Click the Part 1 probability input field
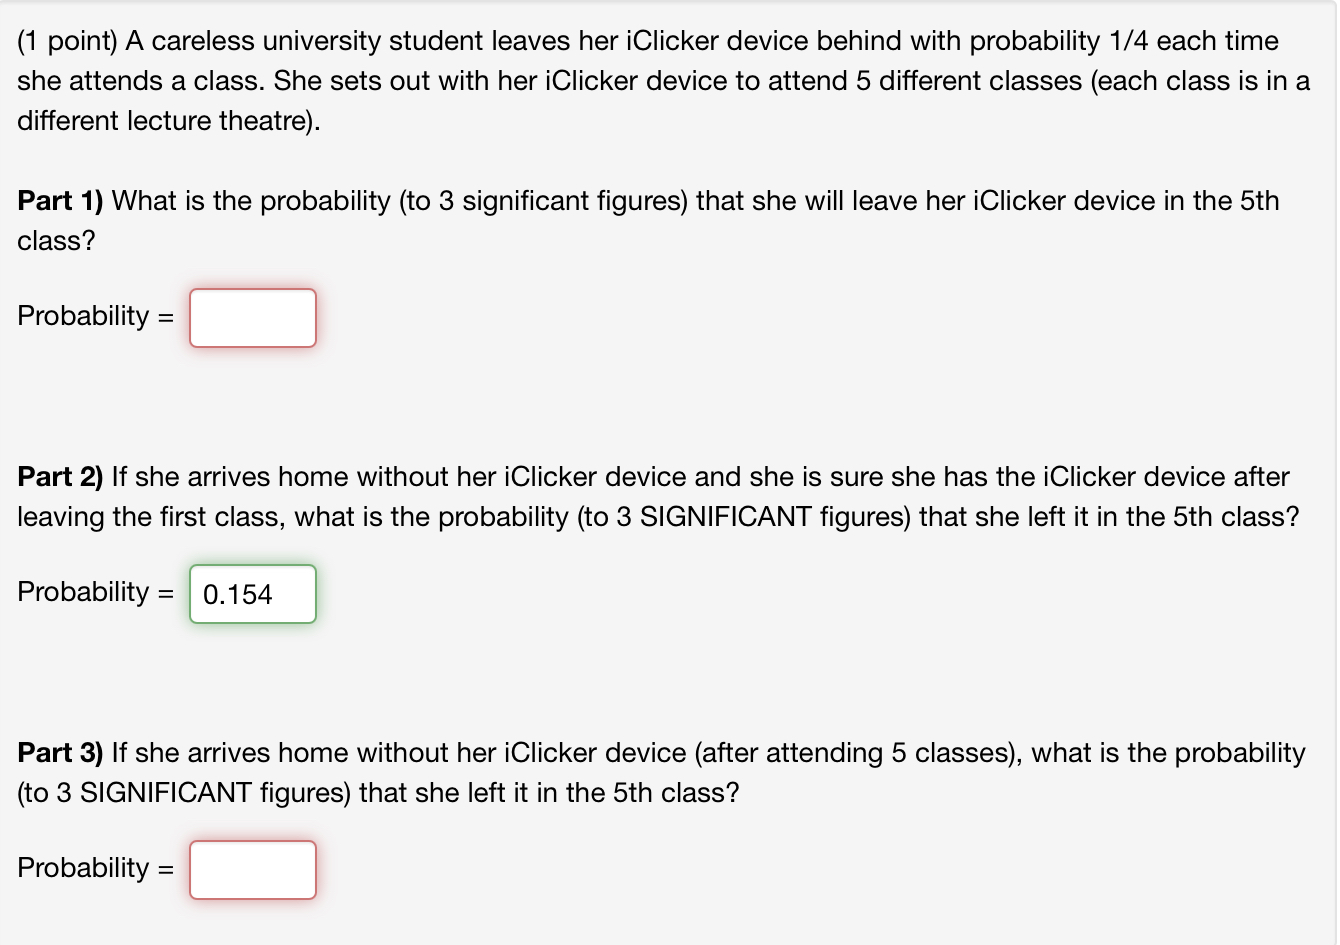Image resolution: width=1340 pixels, height=945 pixels. click(x=252, y=317)
